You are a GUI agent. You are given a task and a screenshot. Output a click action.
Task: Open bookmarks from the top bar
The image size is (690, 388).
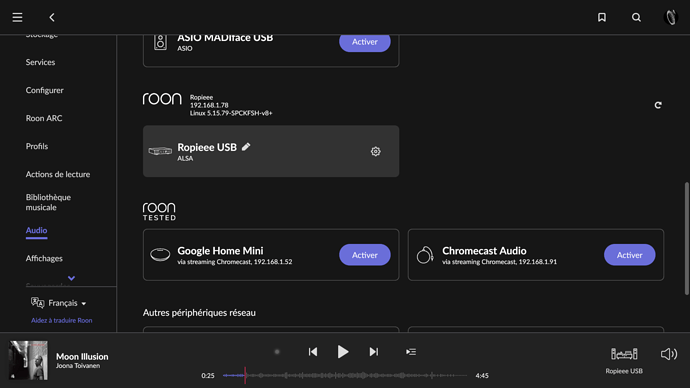(602, 17)
